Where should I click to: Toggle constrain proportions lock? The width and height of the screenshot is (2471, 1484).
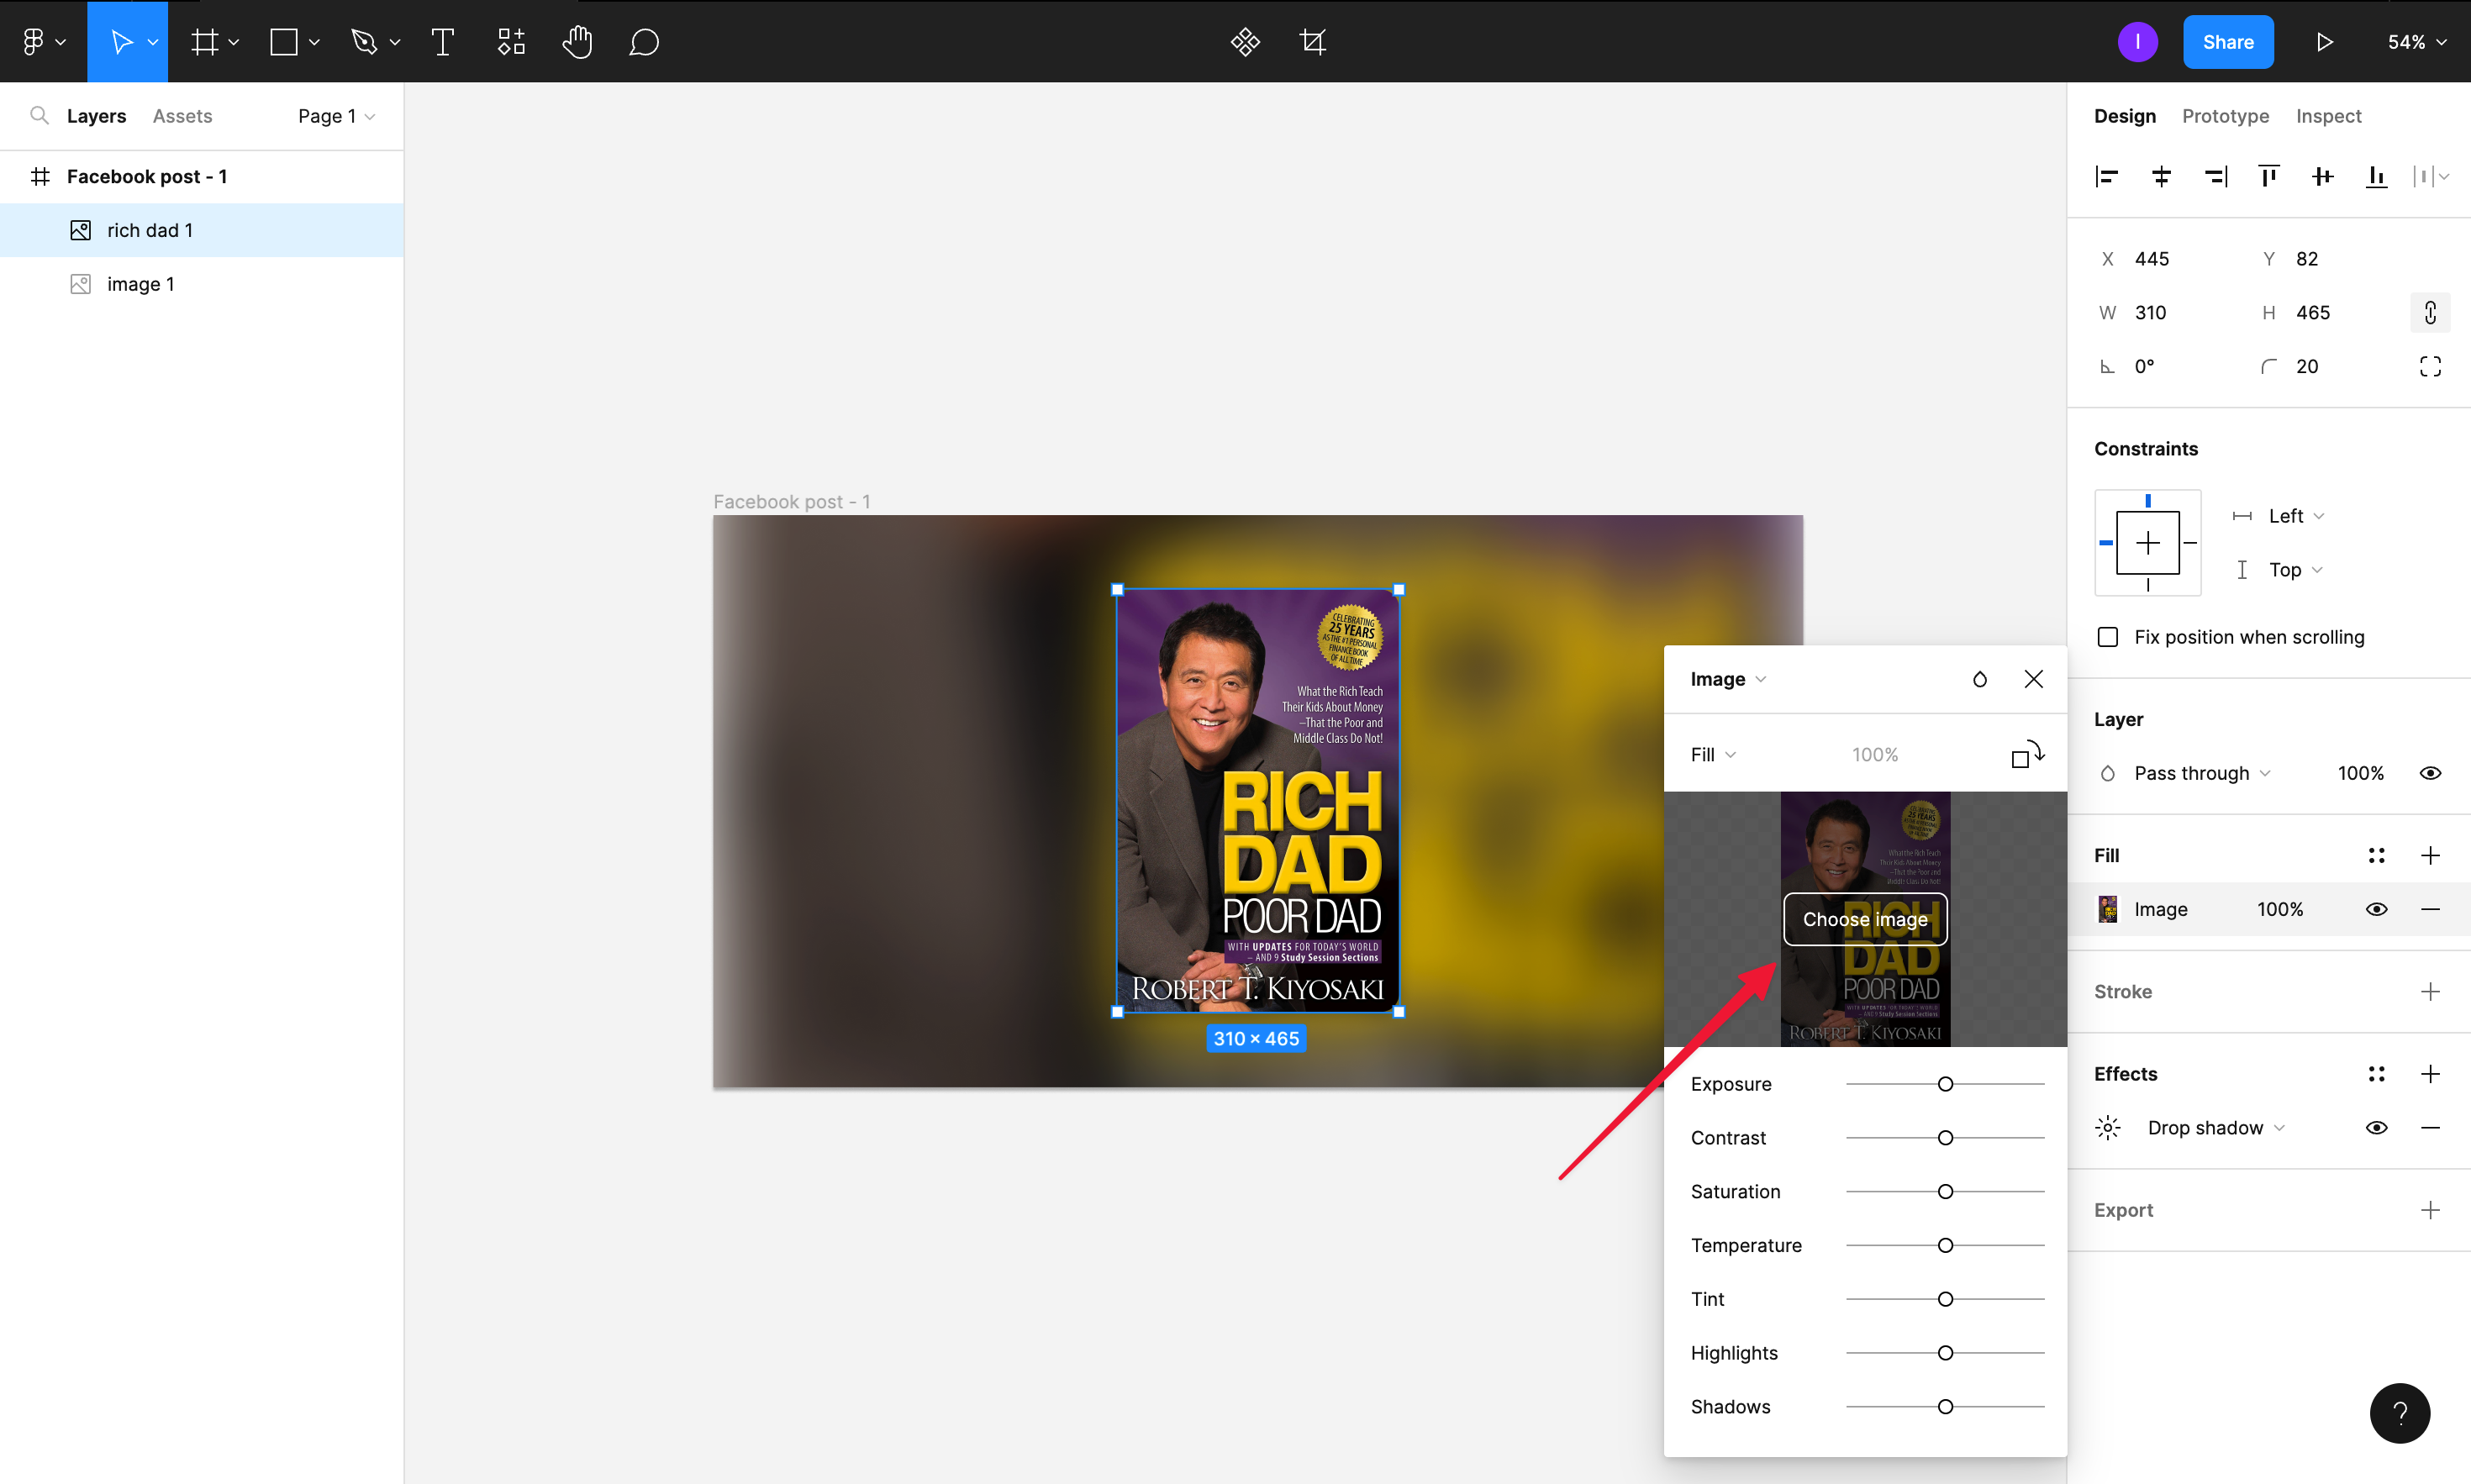pos(2429,312)
